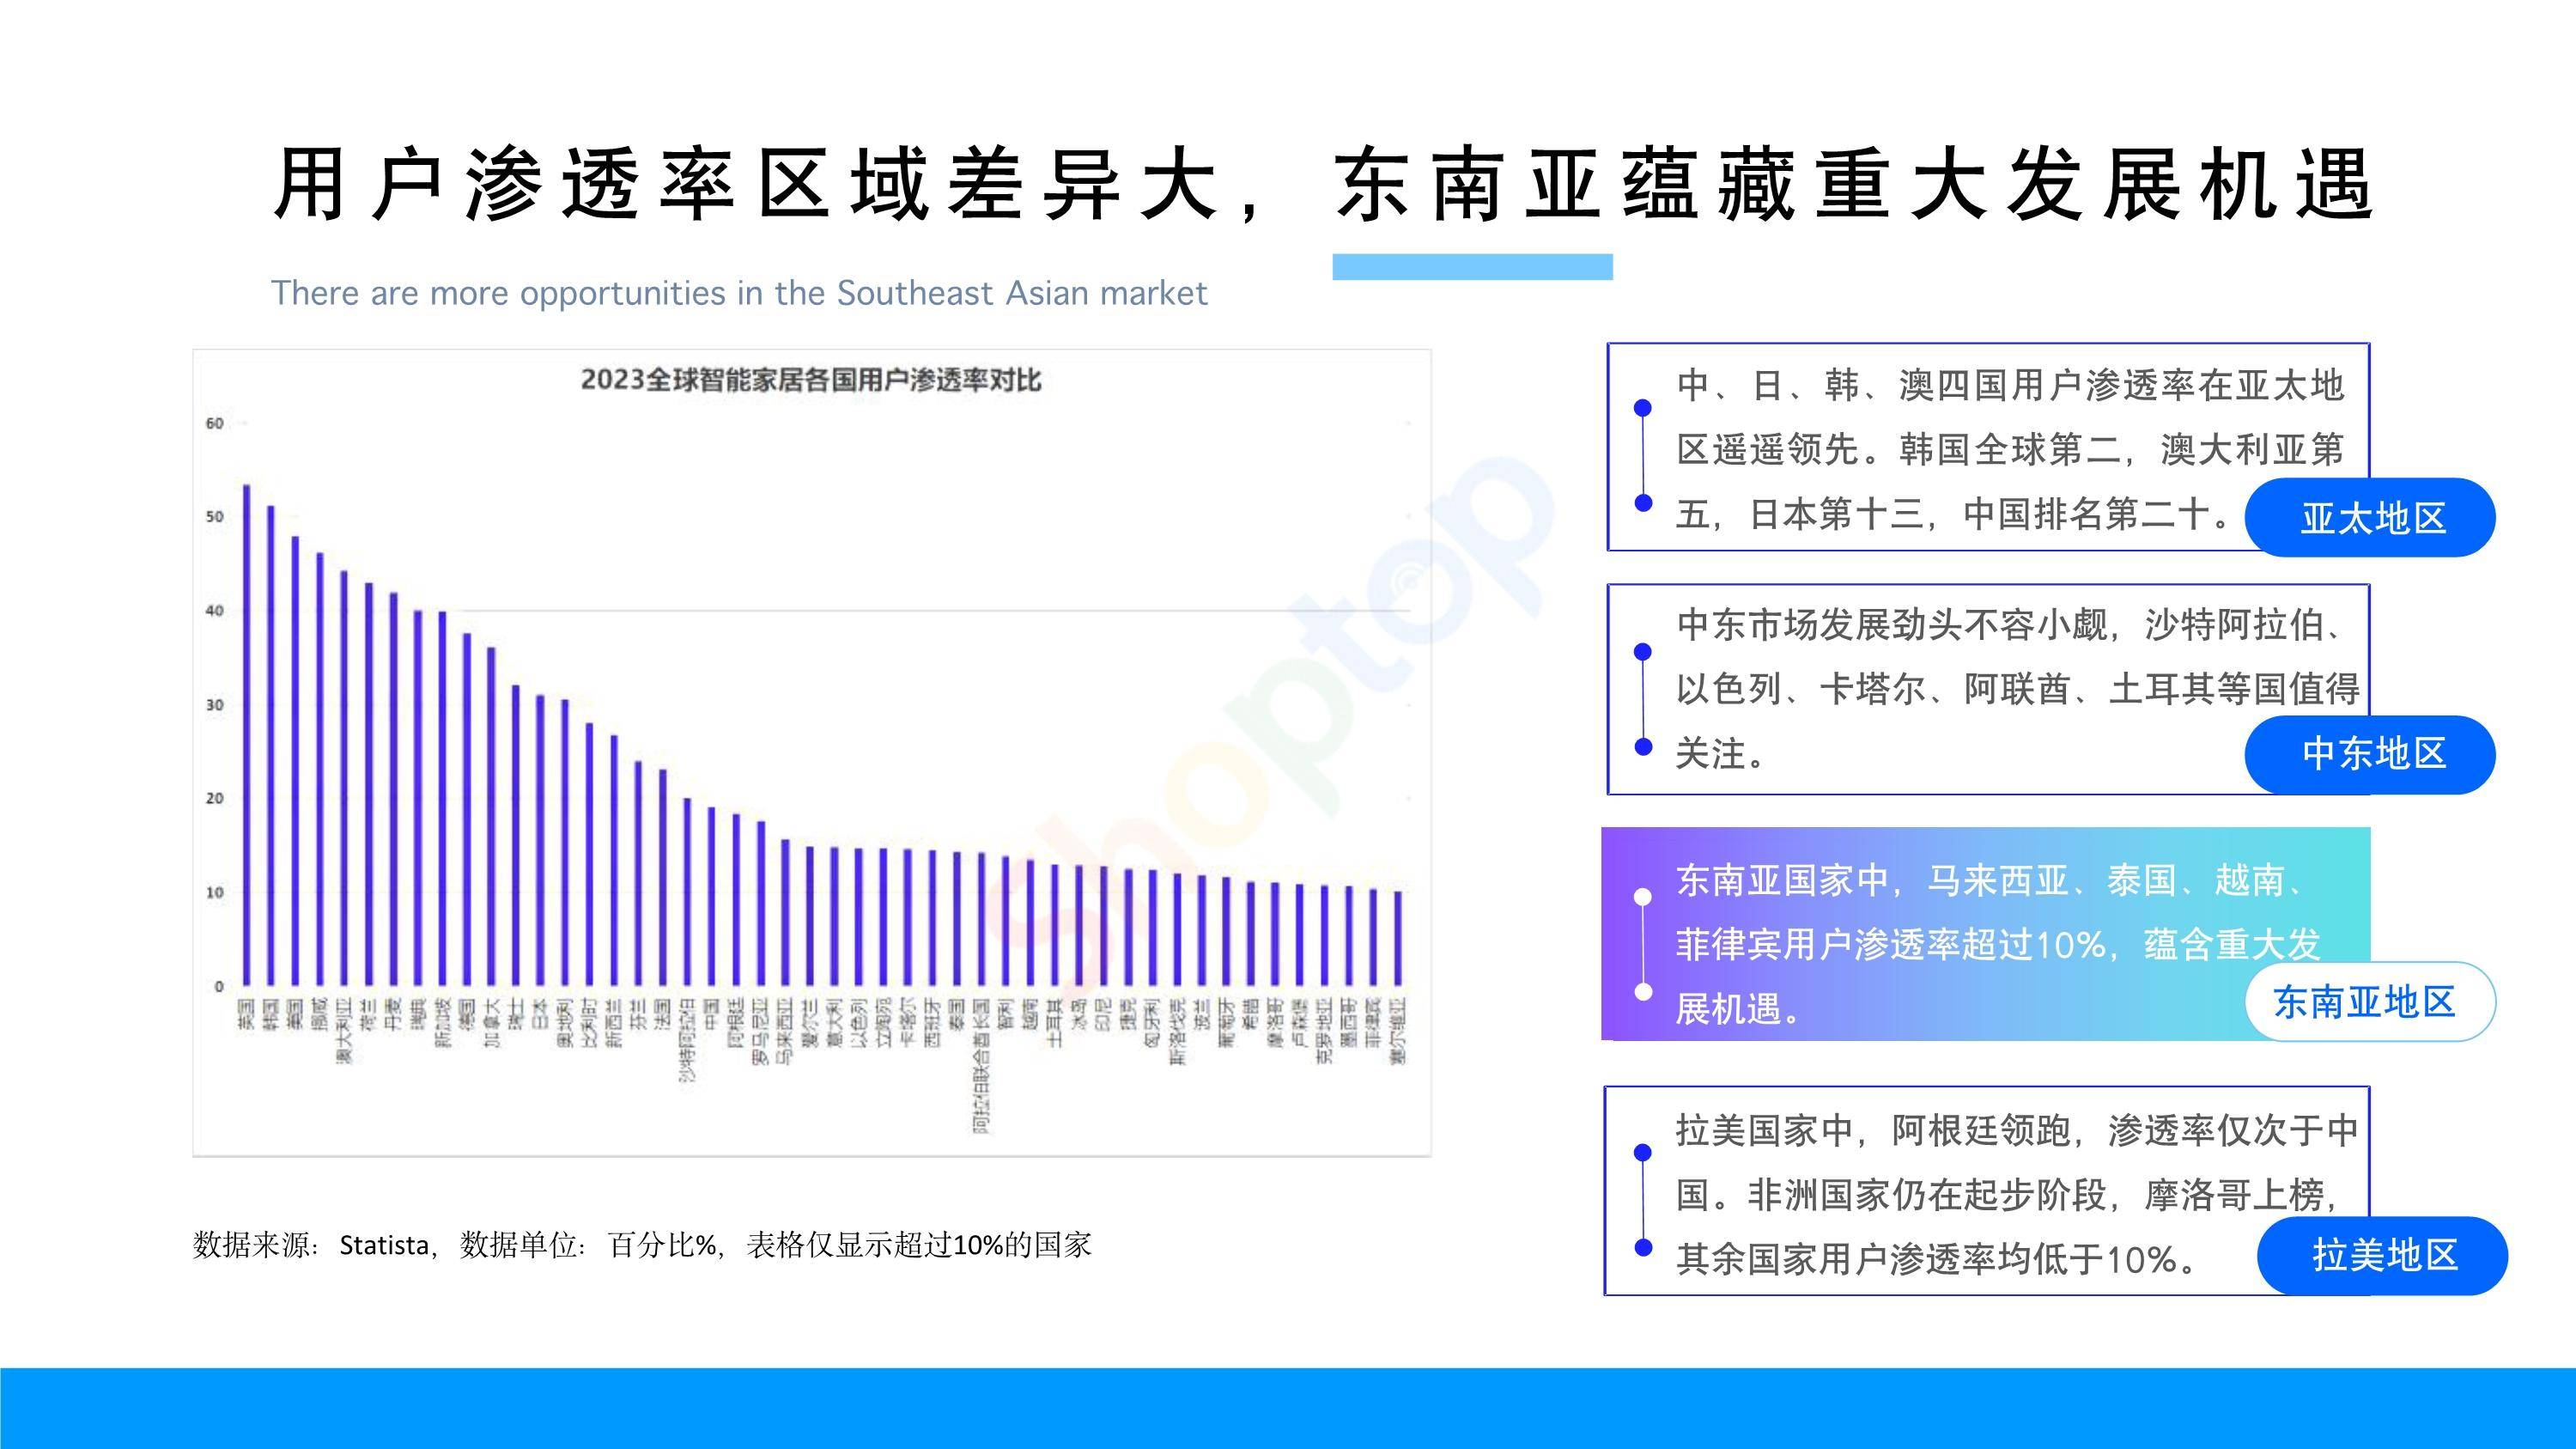The image size is (2576, 1449).
Task: Click the y-axis value 60
Action: coord(215,423)
